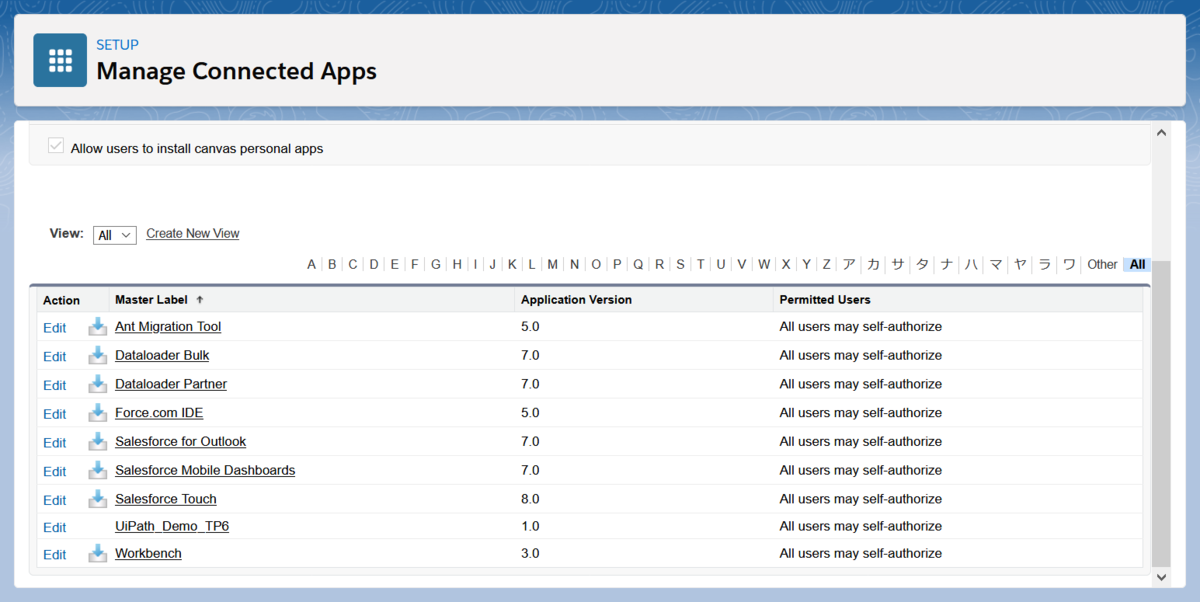The width and height of the screenshot is (1200, 602).
Task: Edit the Ant Migration Tool app
Action: pyautogui.click(x=54, y=328)
